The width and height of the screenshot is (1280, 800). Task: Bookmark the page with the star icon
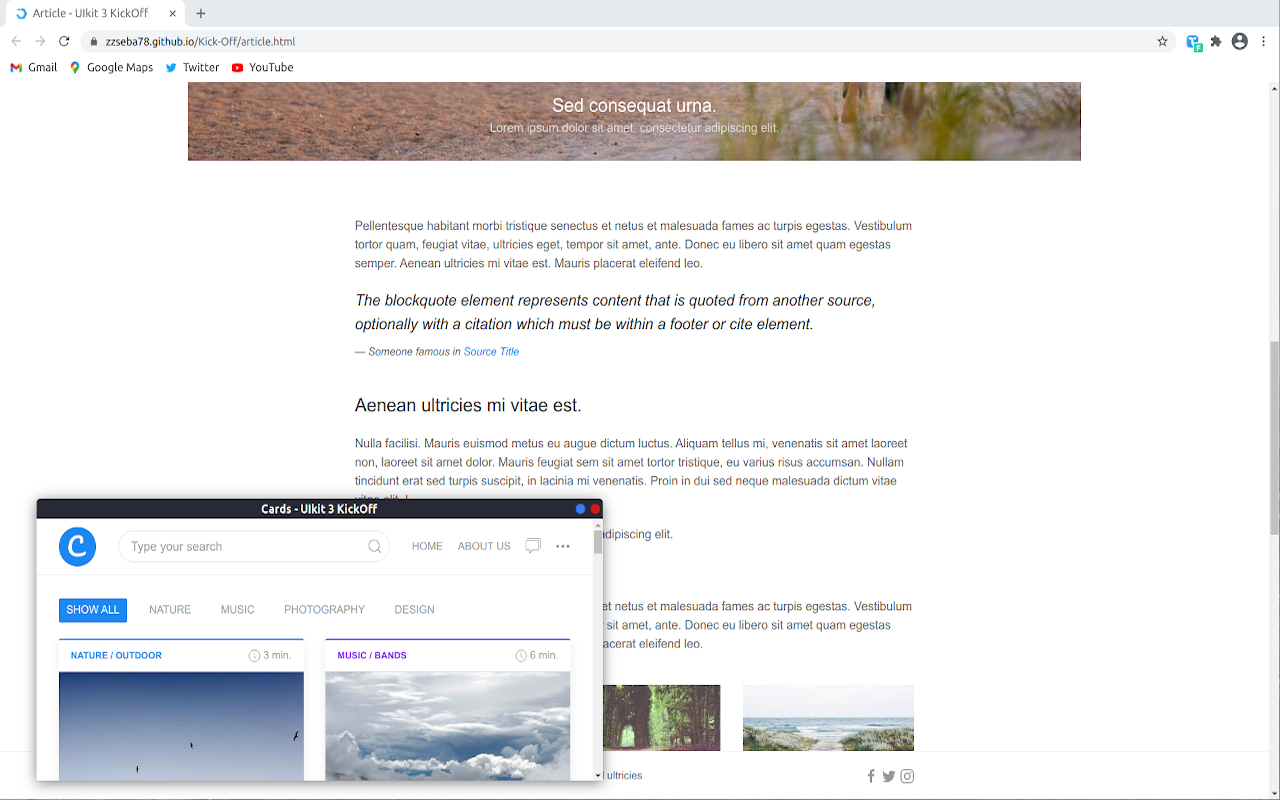click(1162, 41)
